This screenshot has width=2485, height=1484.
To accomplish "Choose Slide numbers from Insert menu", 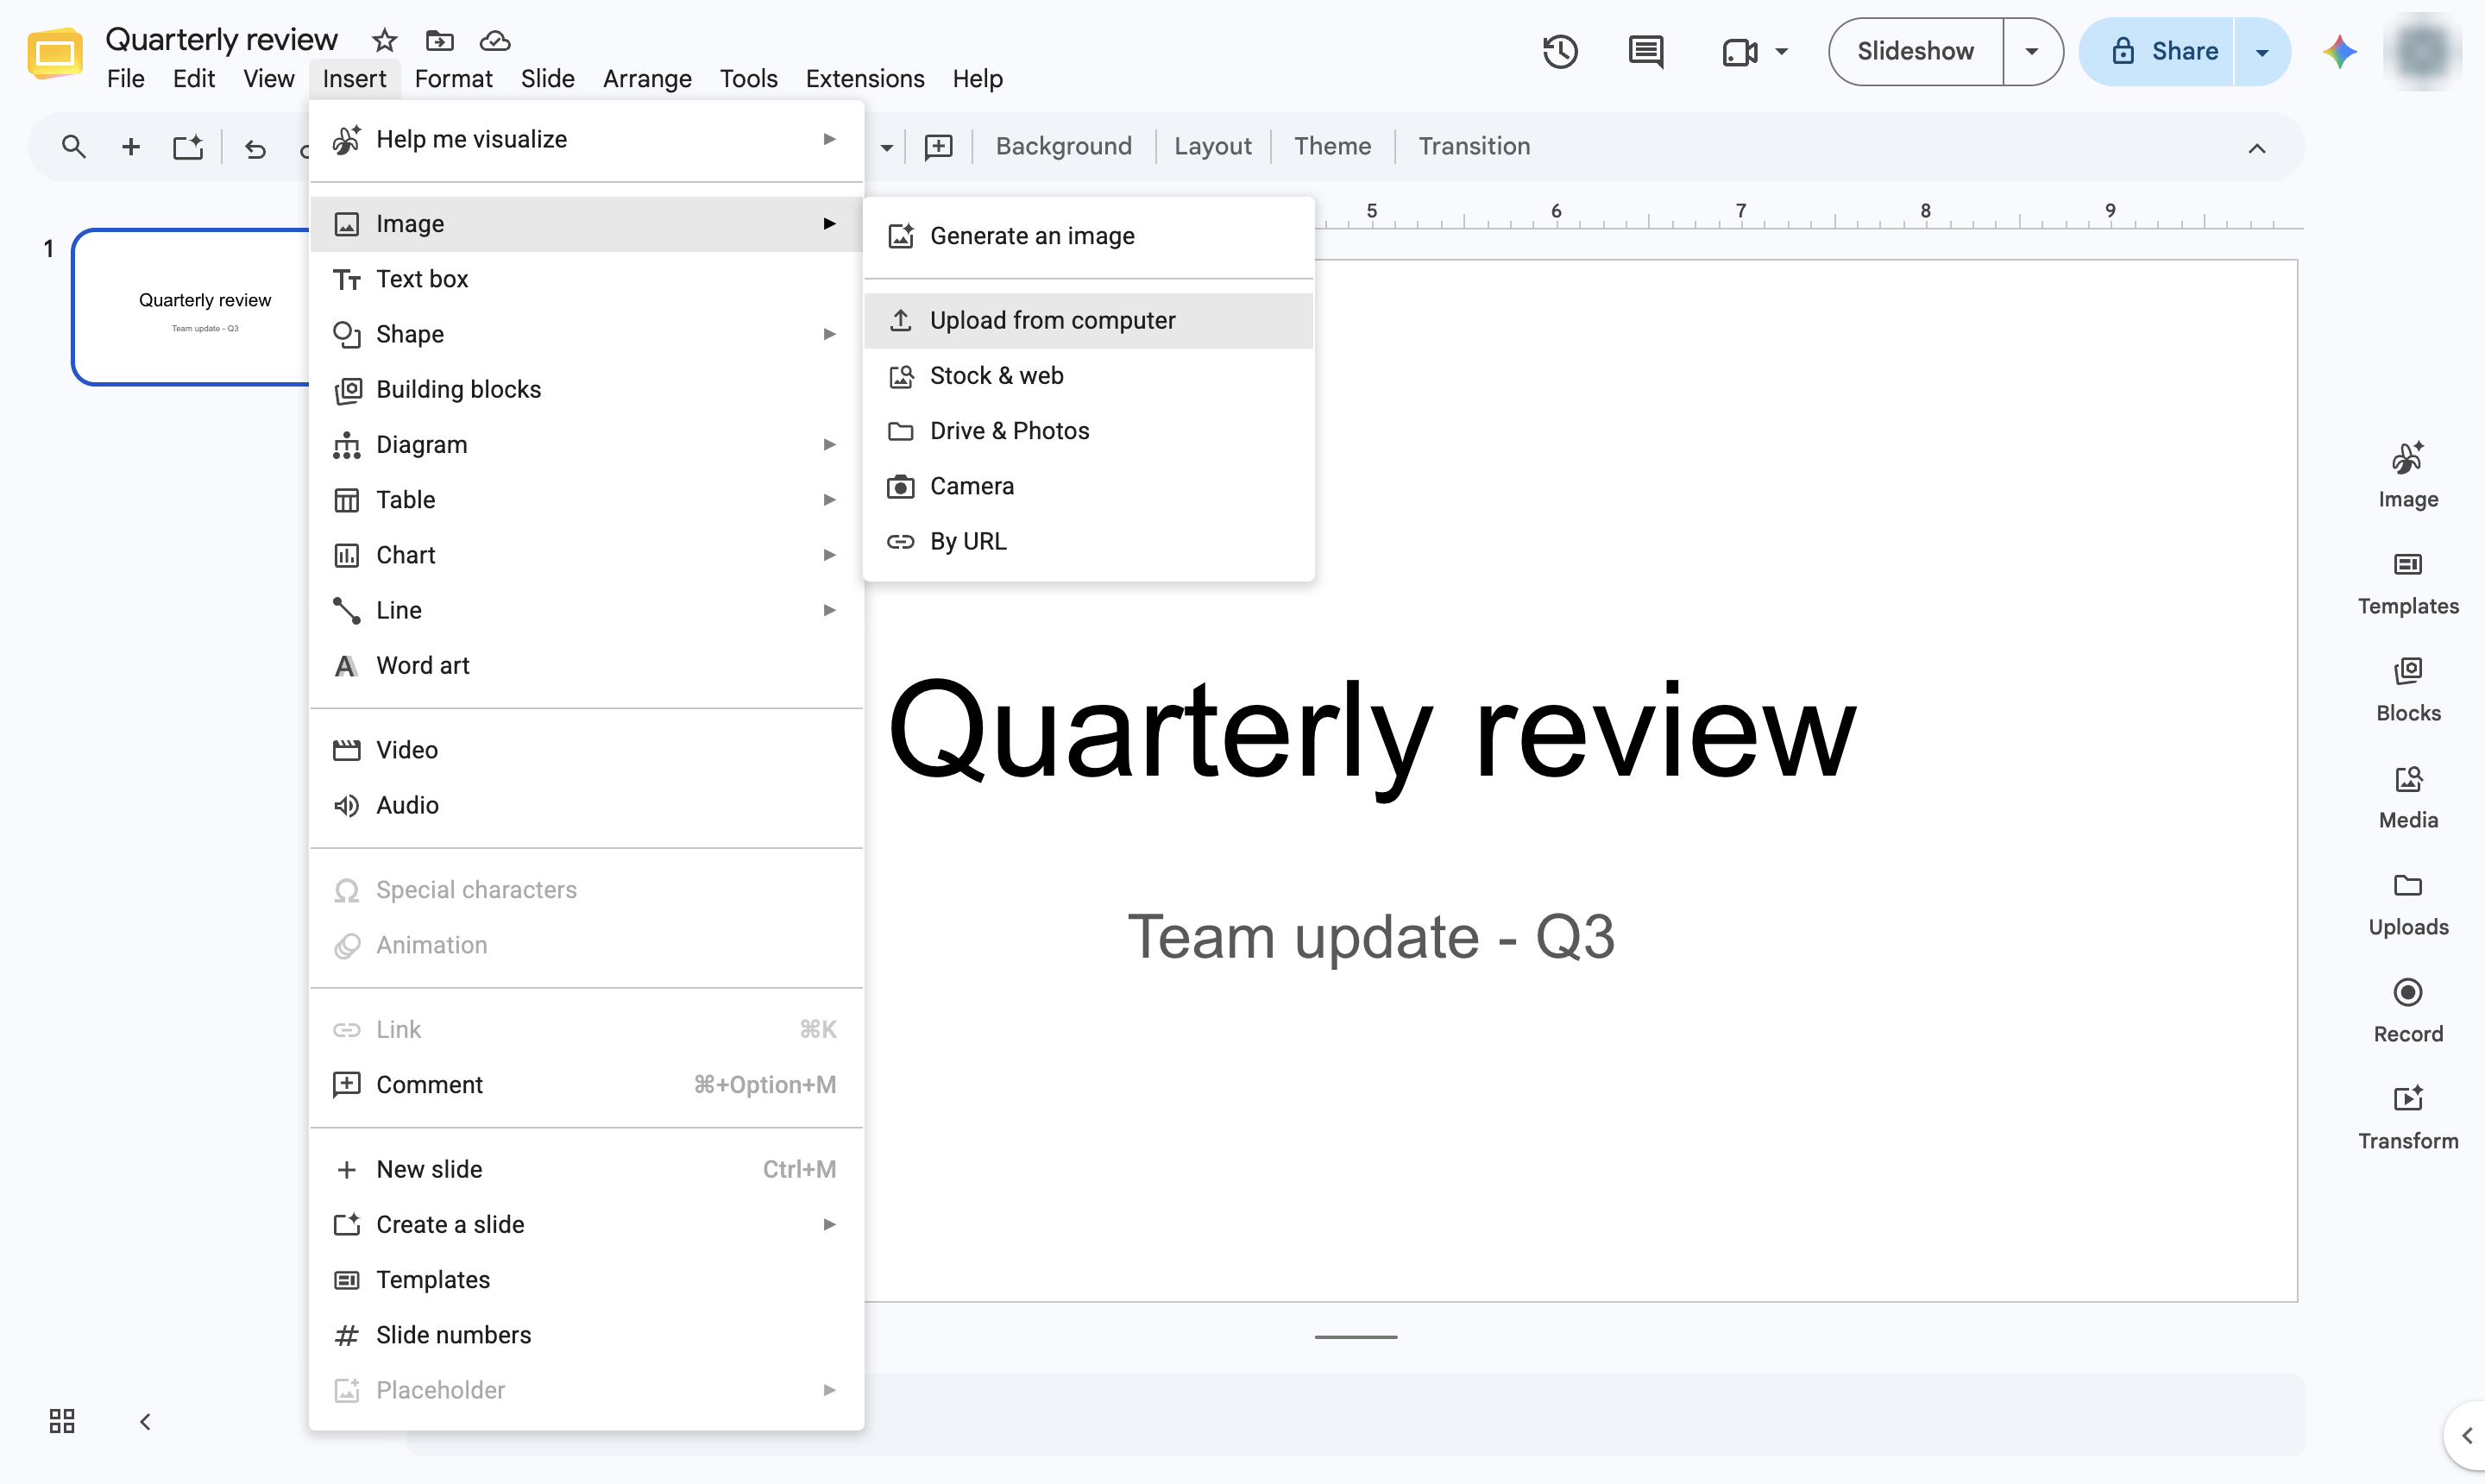I will 586,1335.
